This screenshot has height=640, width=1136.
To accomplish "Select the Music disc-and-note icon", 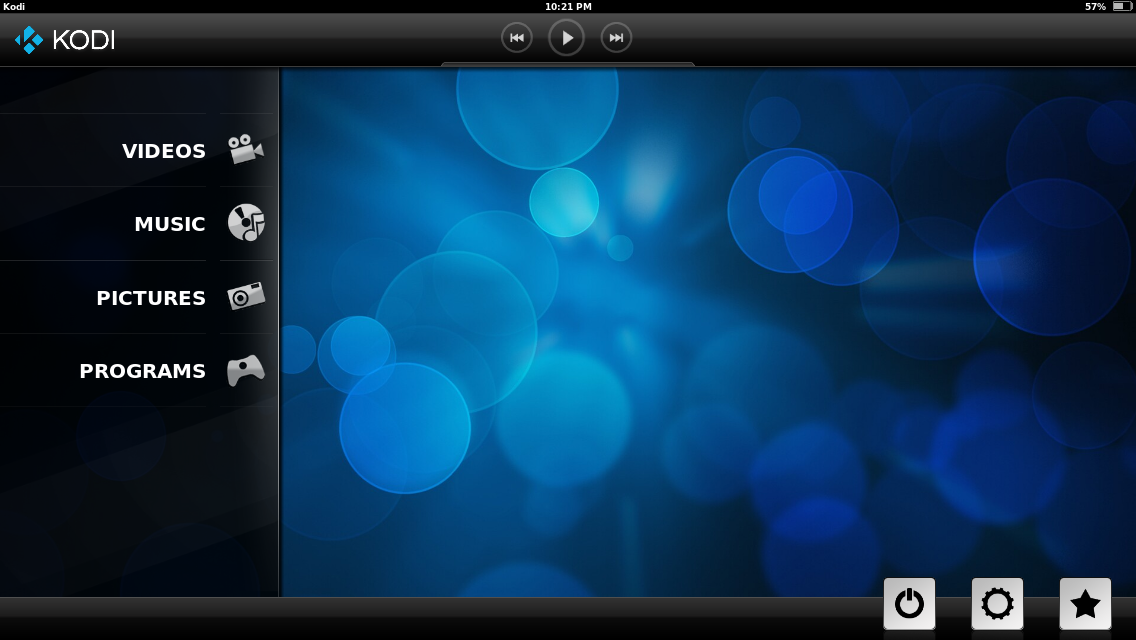I will (x=246, y=221).
